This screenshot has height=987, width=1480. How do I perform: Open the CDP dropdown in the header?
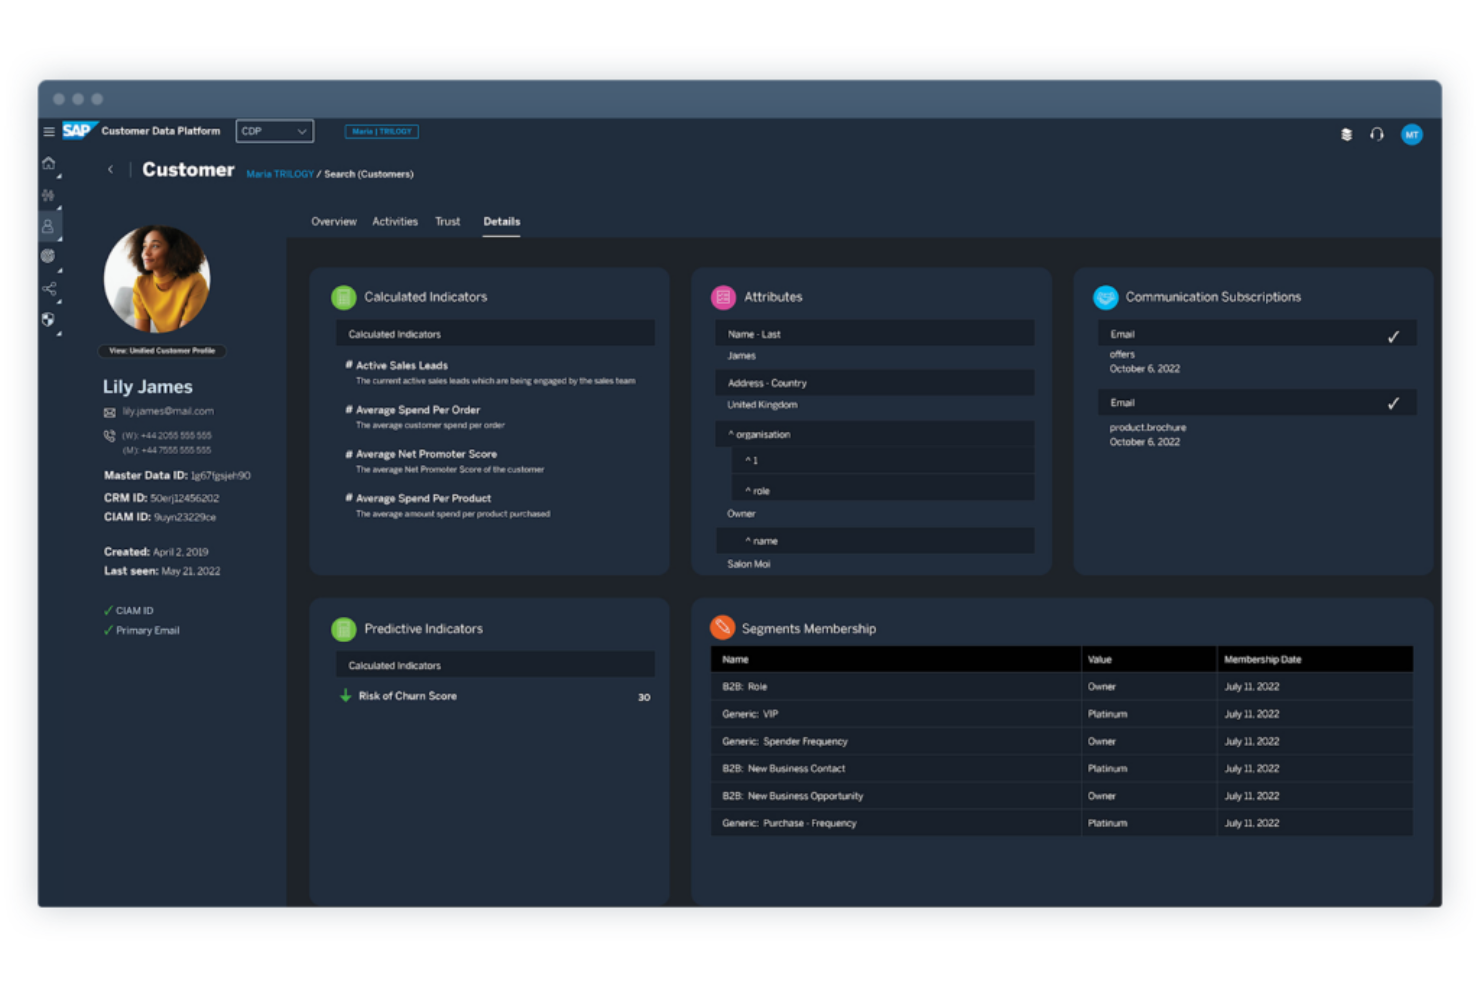pyautogui.click(x=274, y=130)
